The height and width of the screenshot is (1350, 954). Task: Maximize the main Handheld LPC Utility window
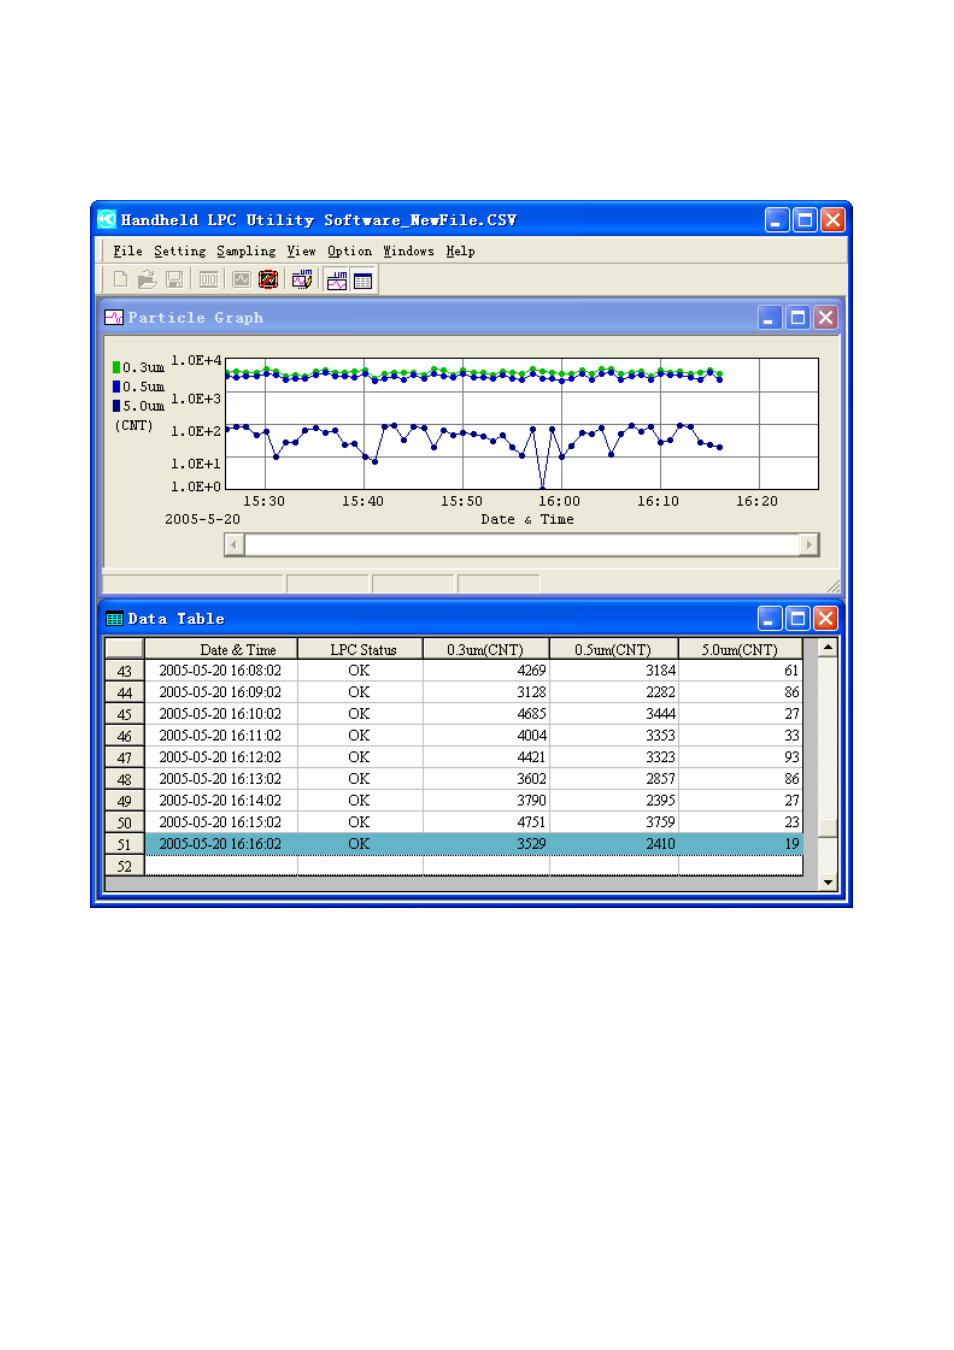[x=805, y=220]
